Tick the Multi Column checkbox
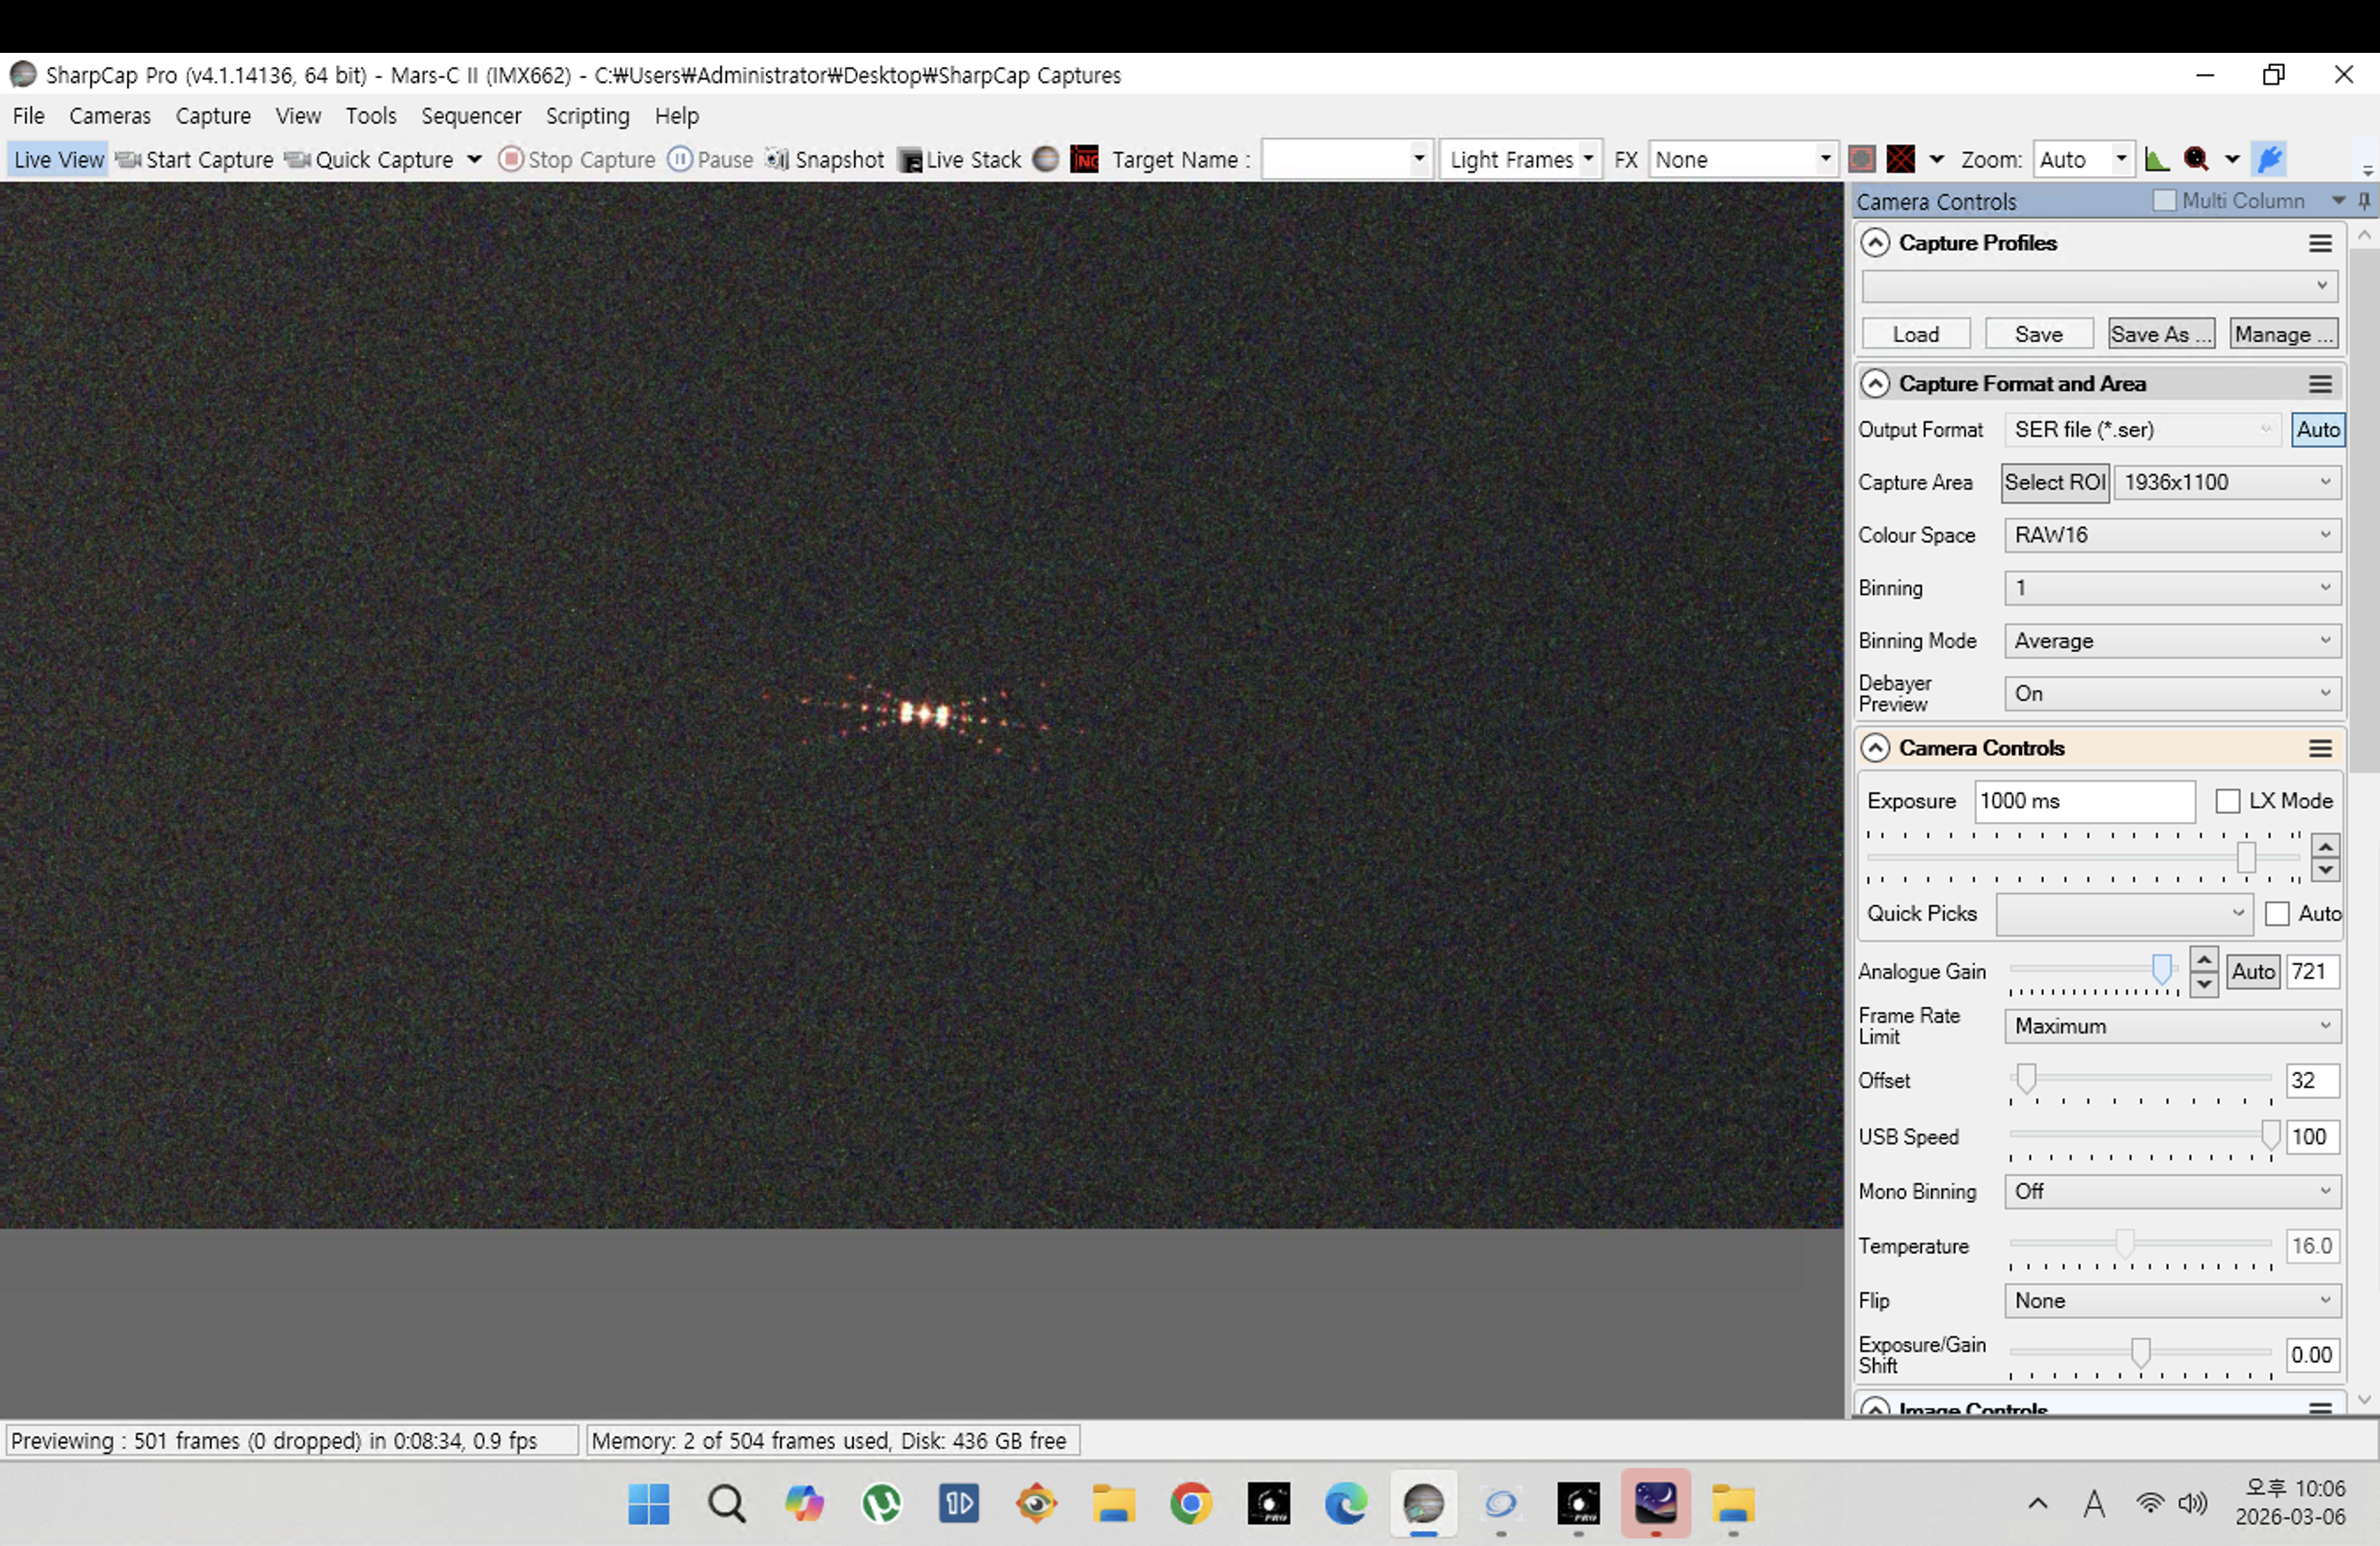2380x1546 pixels. tap(2164, 201)
